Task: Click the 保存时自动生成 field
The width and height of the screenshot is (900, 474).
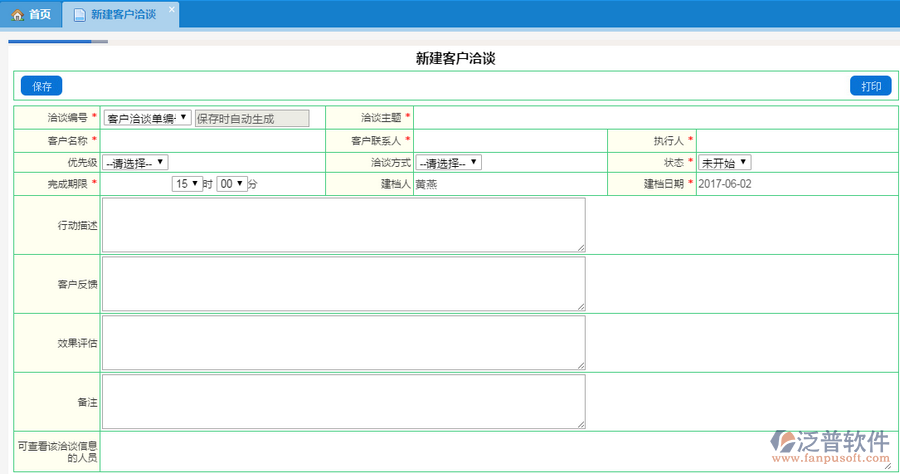Action: 252,118
